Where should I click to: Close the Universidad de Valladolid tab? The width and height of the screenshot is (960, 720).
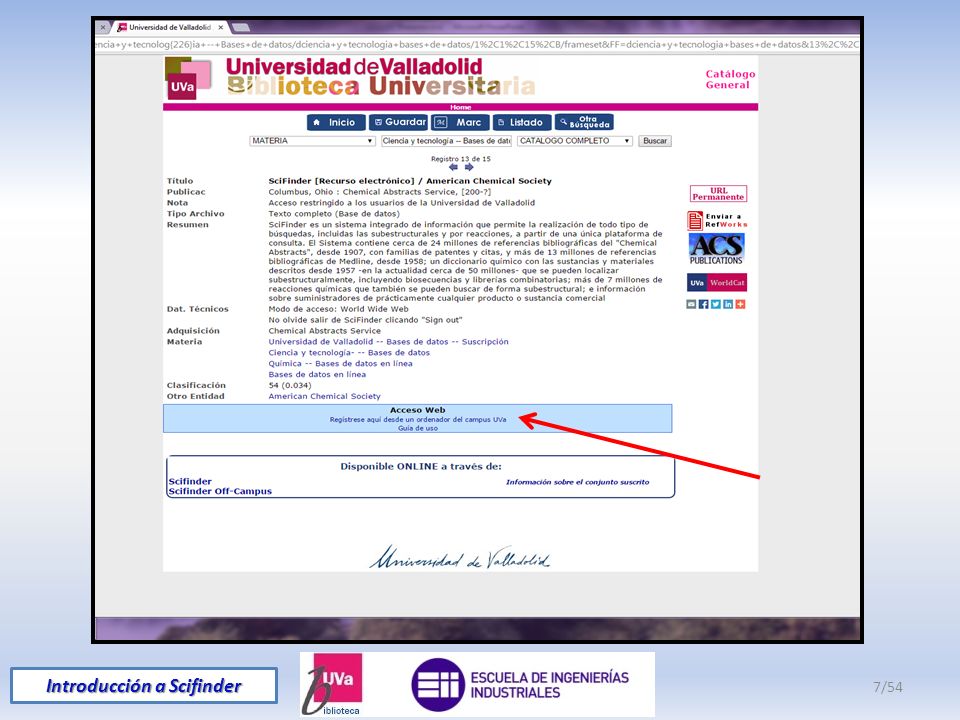click(221, 28)
